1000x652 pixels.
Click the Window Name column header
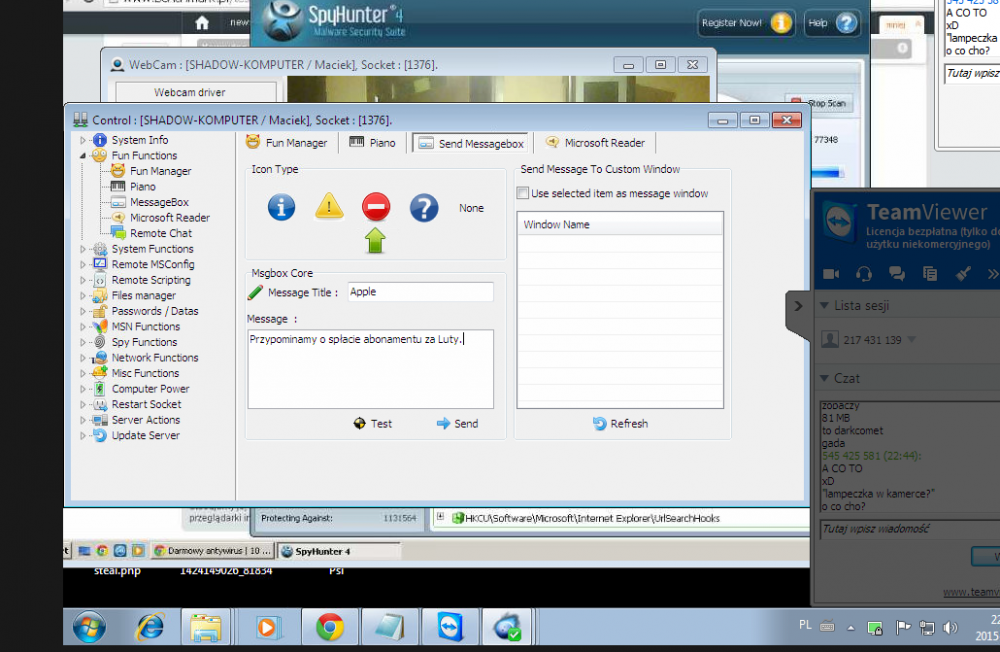pyautogui.click(x=620, y=225)
